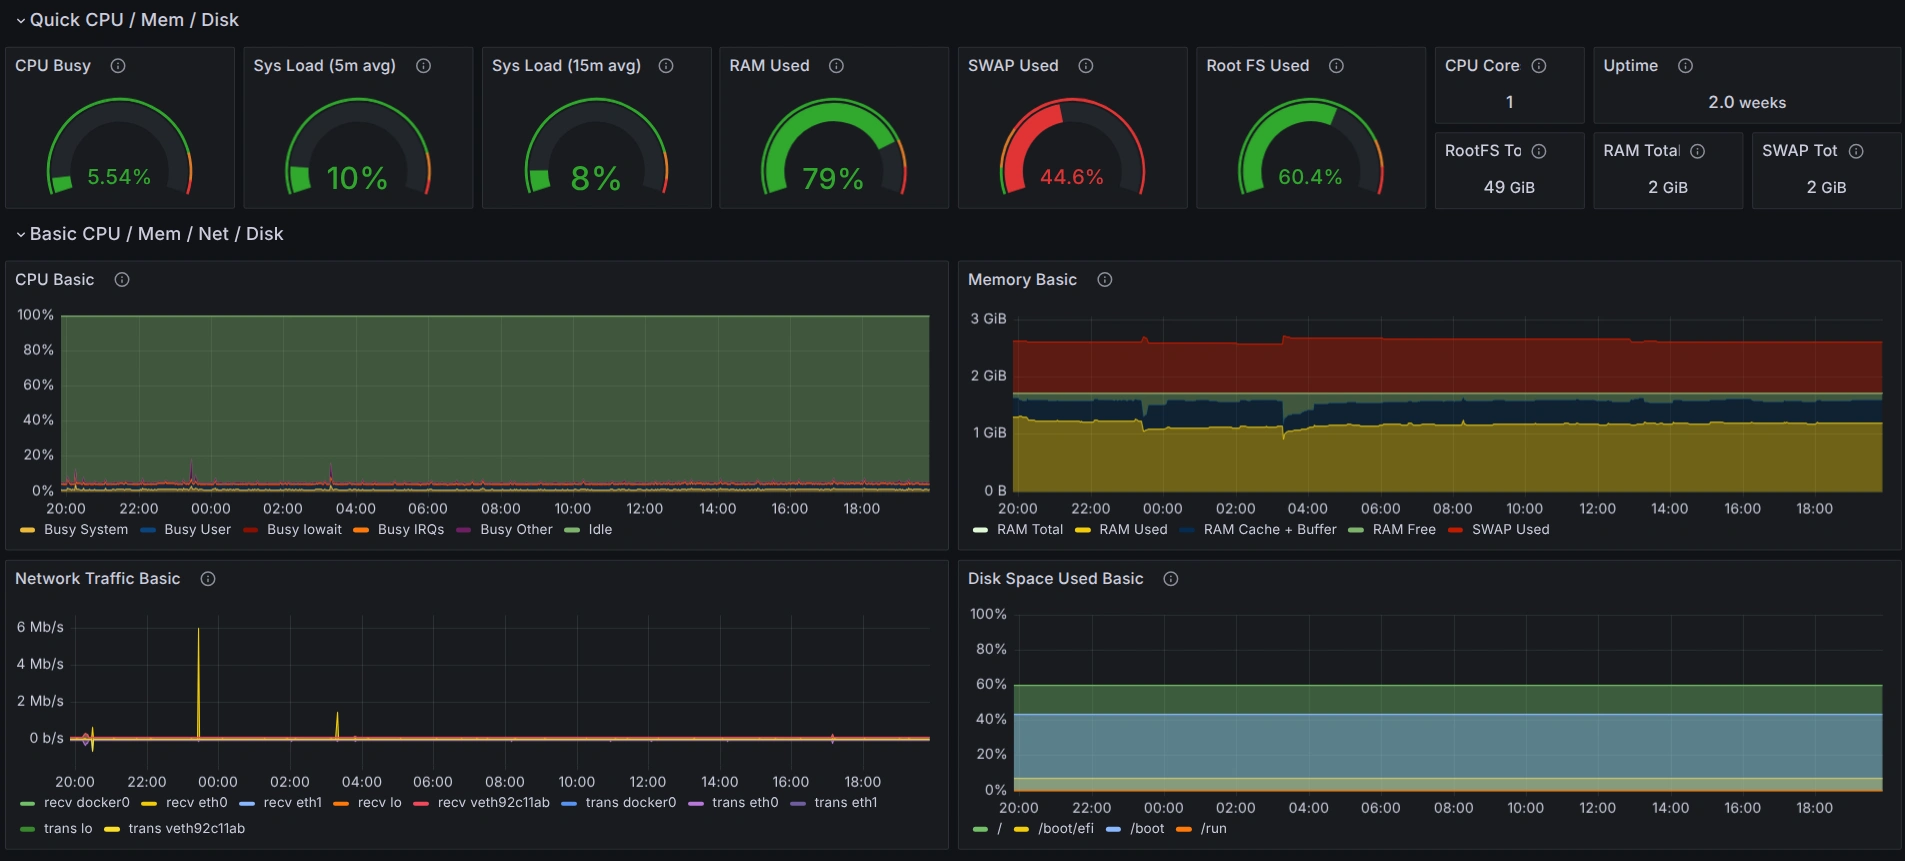
Task: Open the Sys Load (5m avg) panel menu
Action: pos(324,66)
